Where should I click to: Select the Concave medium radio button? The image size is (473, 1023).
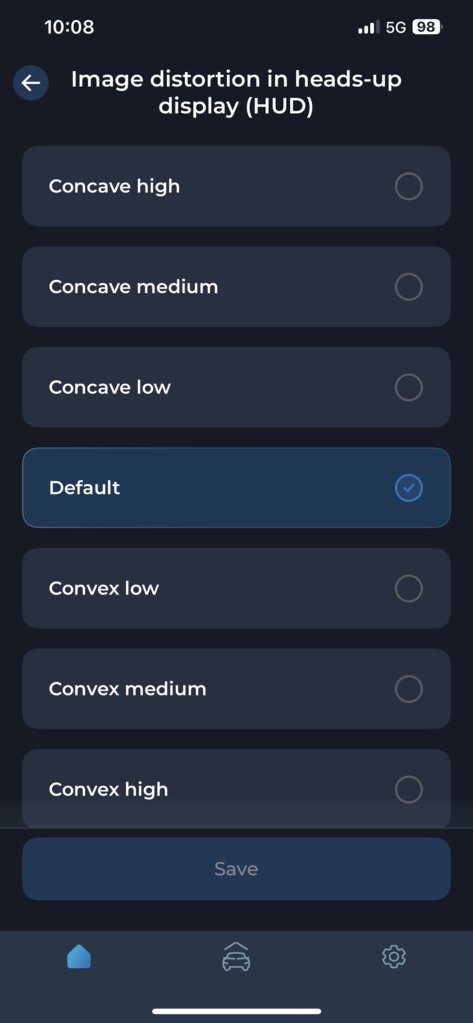pos(409,287)
